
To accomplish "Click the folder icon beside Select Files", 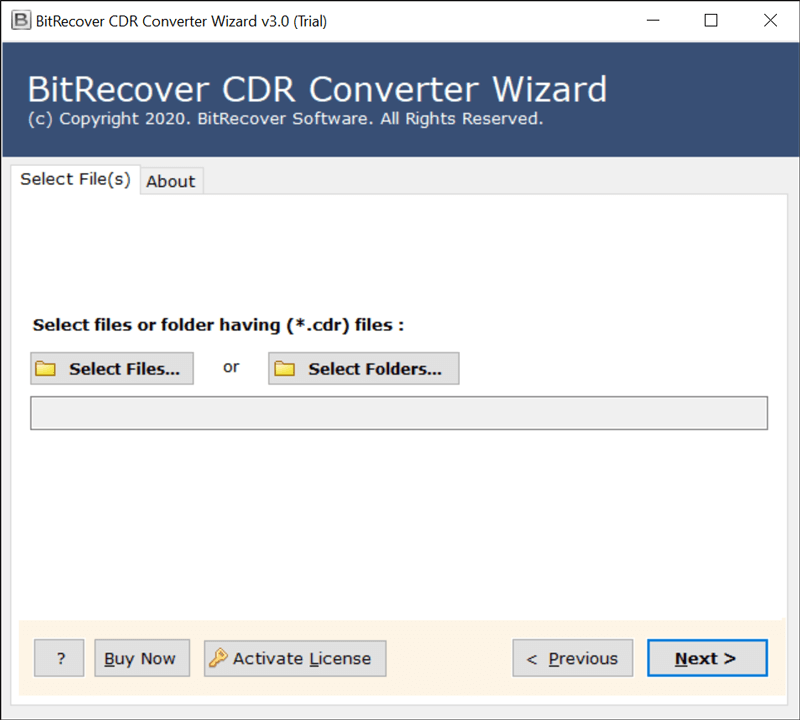I will (46, 369).
